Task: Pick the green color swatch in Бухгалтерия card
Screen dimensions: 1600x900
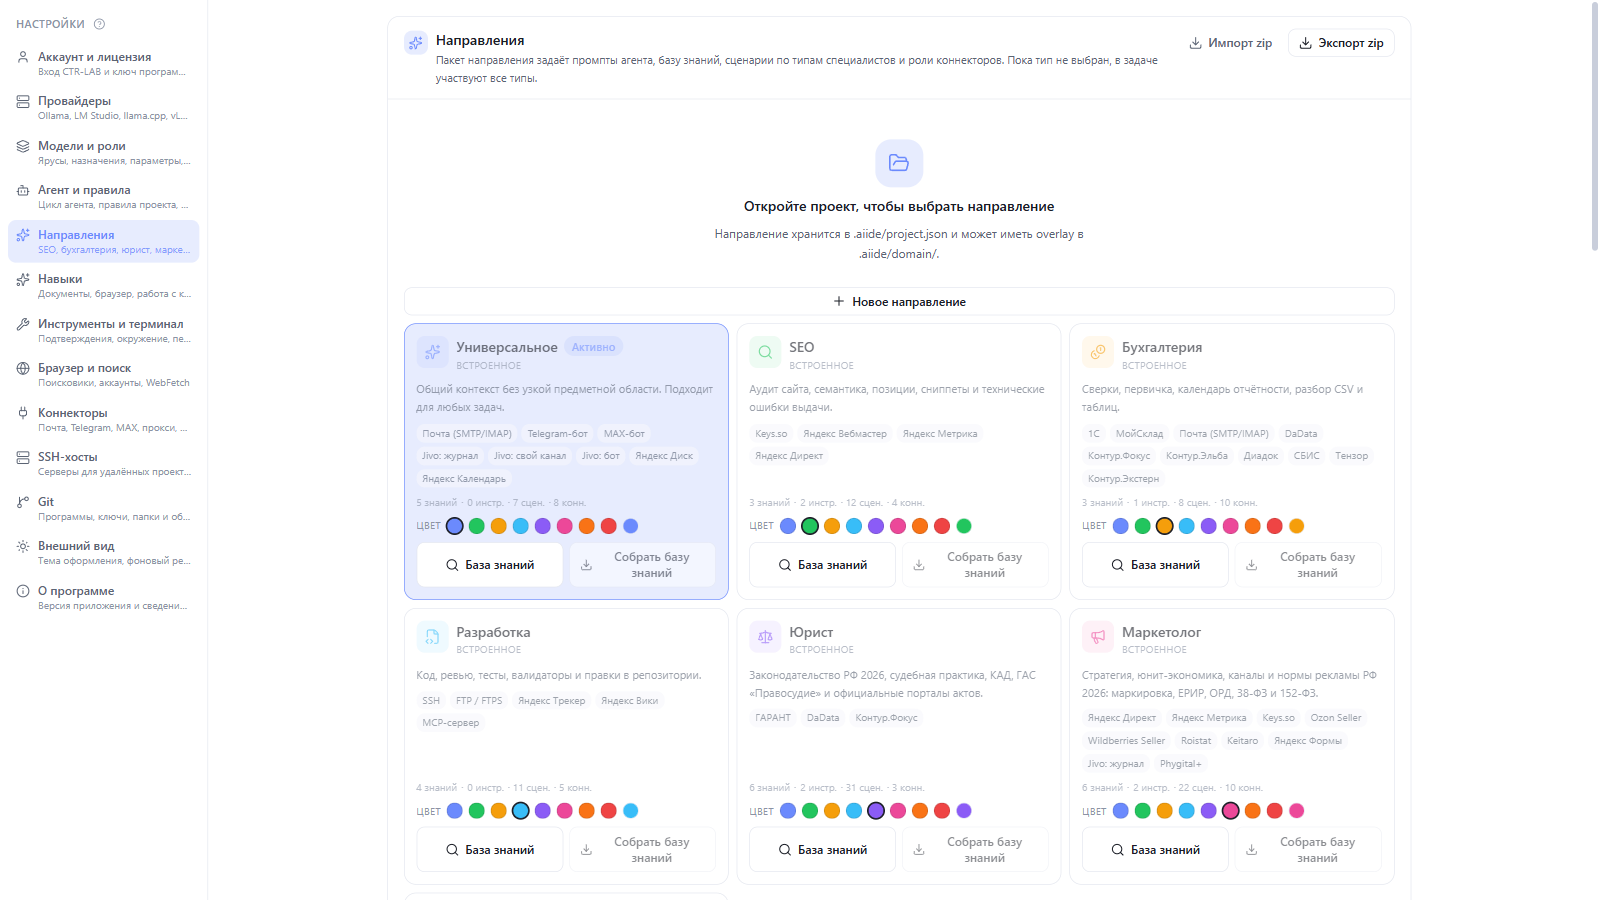Action: click(x=1143, y=526)
